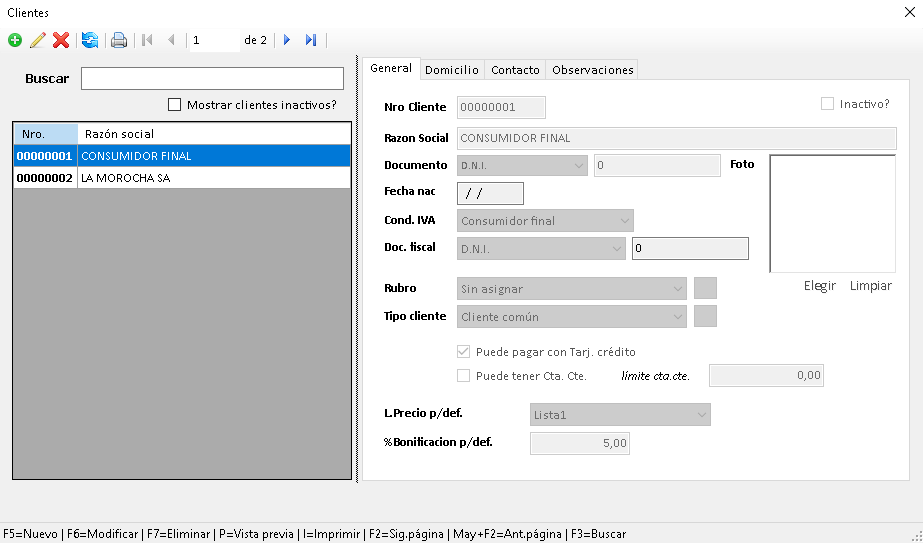
Task: Open the Observaciones tab
Action: [592, 70]
